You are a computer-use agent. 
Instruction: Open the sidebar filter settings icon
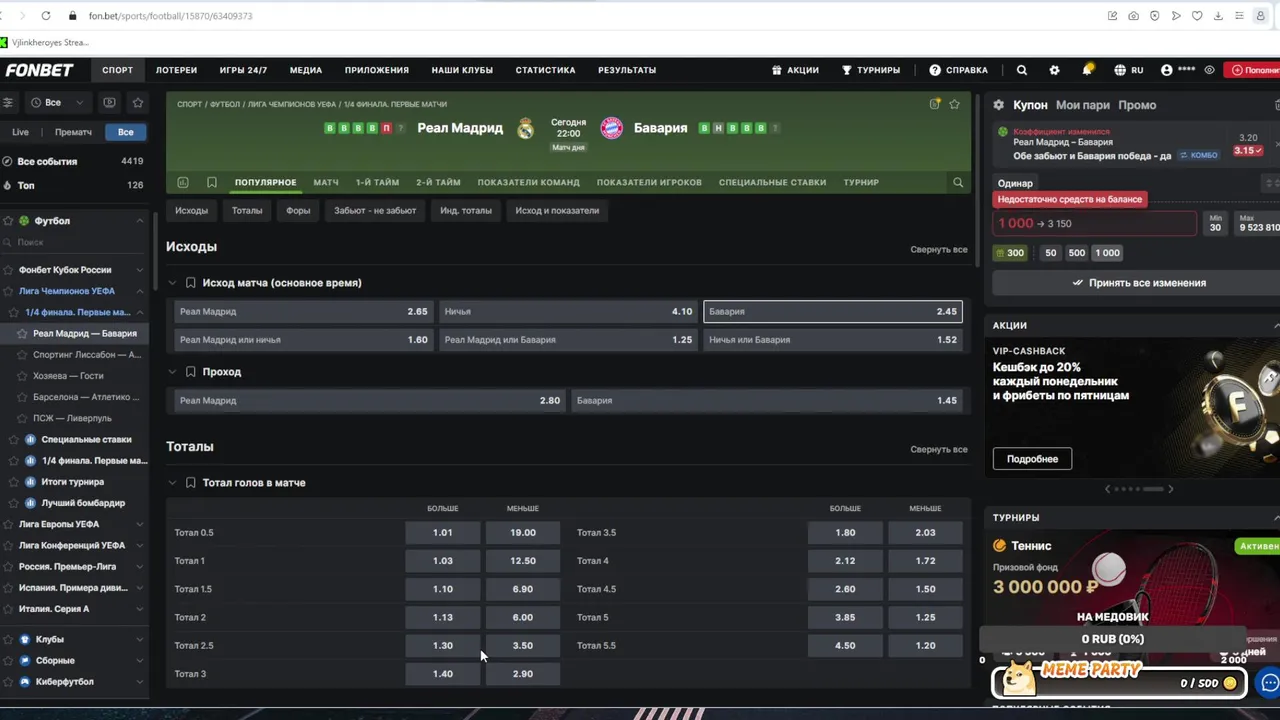7,102
